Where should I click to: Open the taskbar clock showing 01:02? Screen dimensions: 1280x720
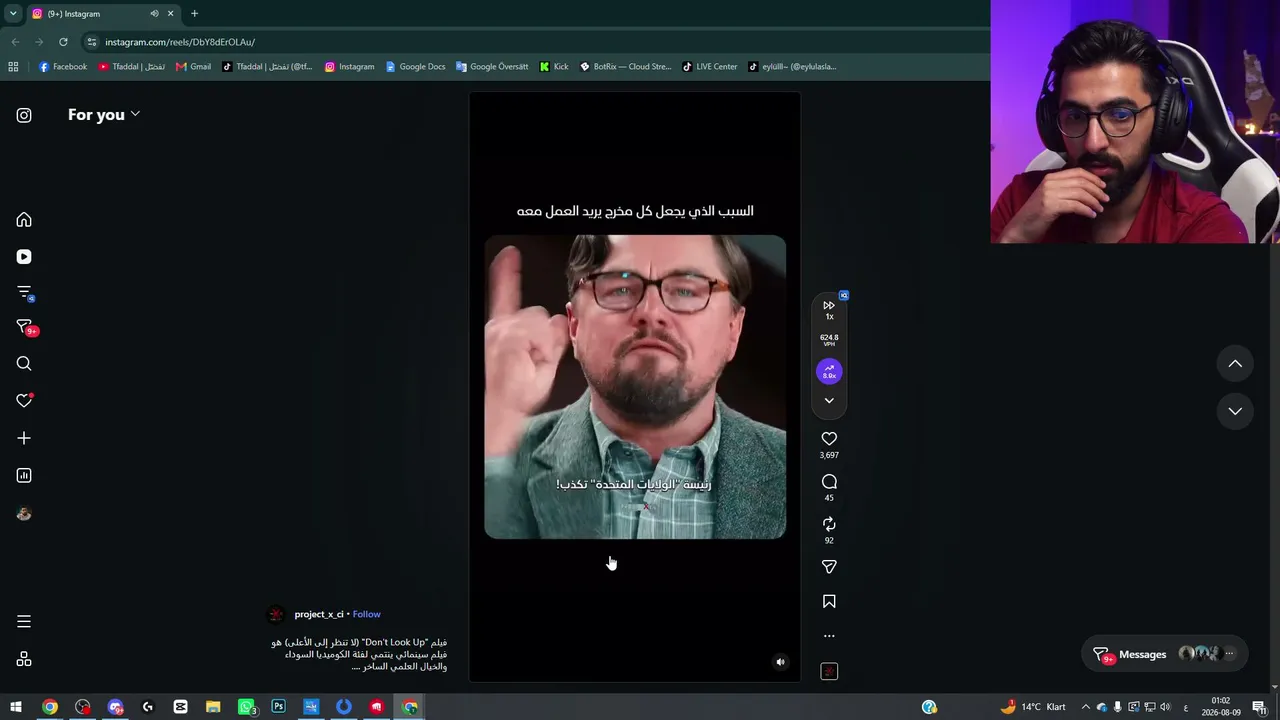pos(1221,707)
